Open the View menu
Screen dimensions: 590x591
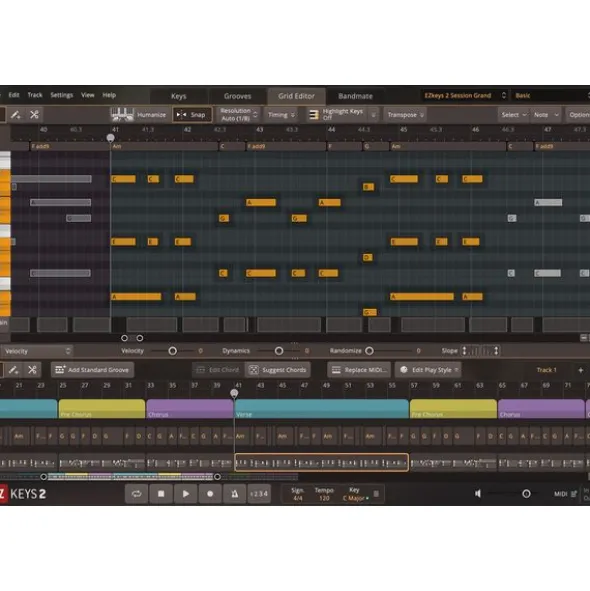(x=87, y=95)
